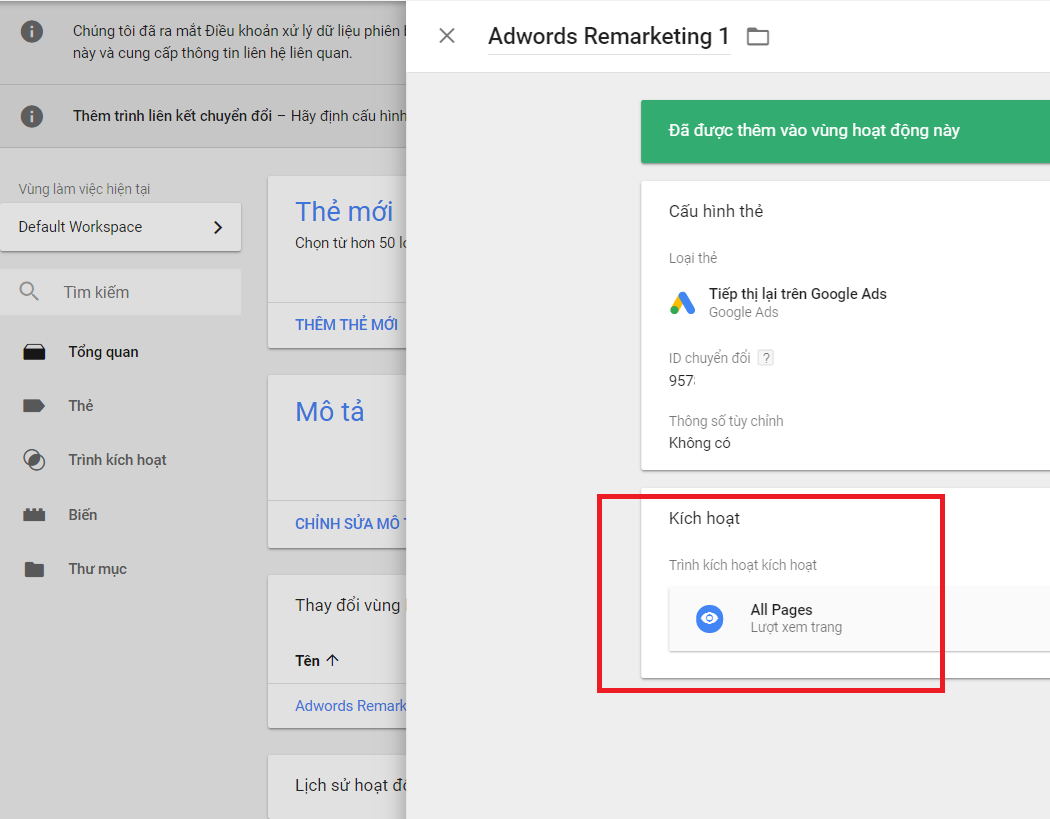Image resolution: width=1050 pixels, height=819 pixels.
Task: Edit the tag name Adwords Remarketing 1
Action: click(x=609, y=36)
